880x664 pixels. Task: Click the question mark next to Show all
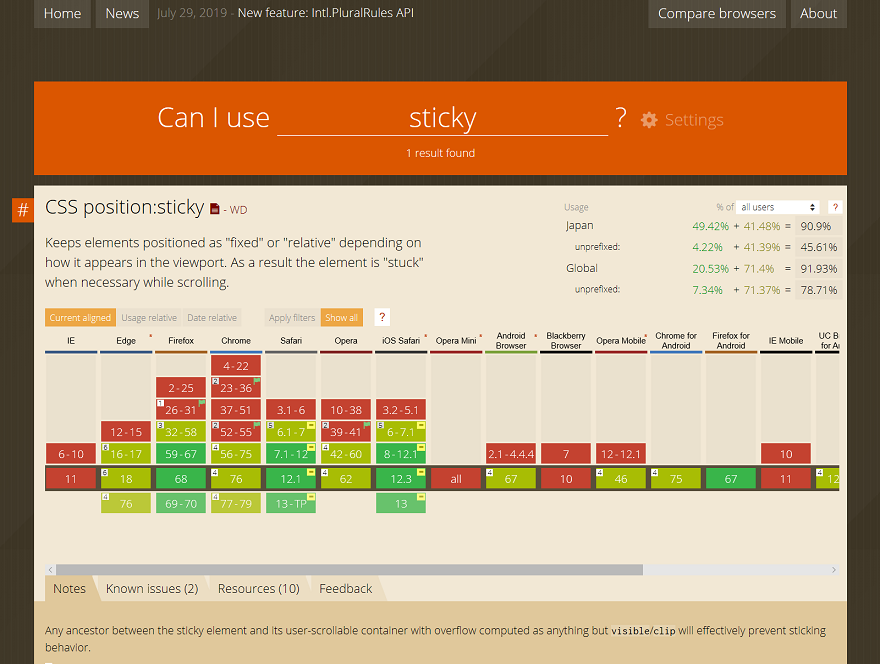(x=381, y=317)
